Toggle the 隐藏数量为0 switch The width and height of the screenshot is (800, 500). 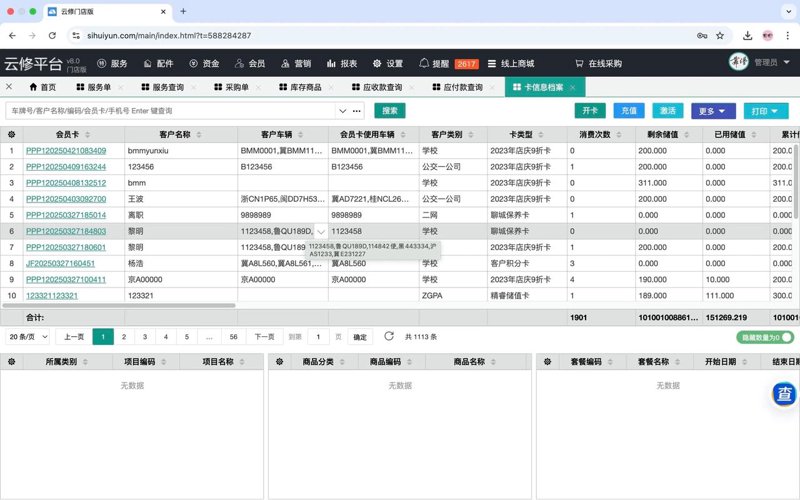click(765, 337)
